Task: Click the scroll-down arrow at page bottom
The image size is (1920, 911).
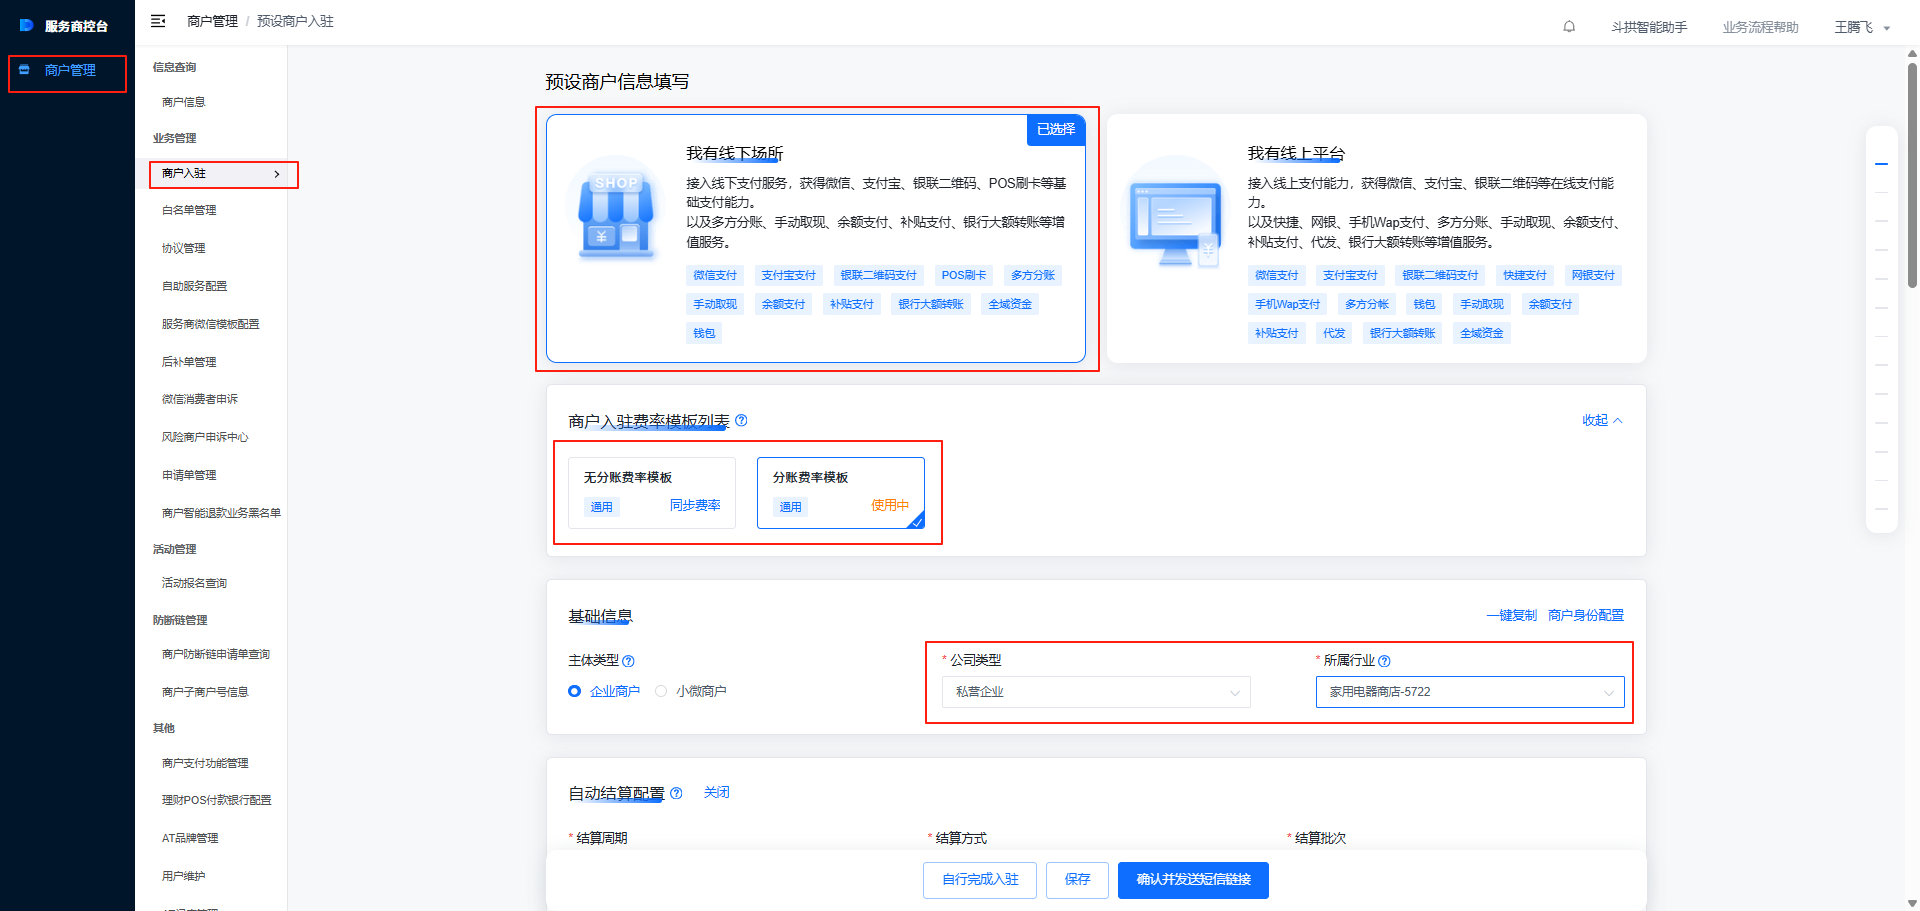Action: coord(1912,903)
